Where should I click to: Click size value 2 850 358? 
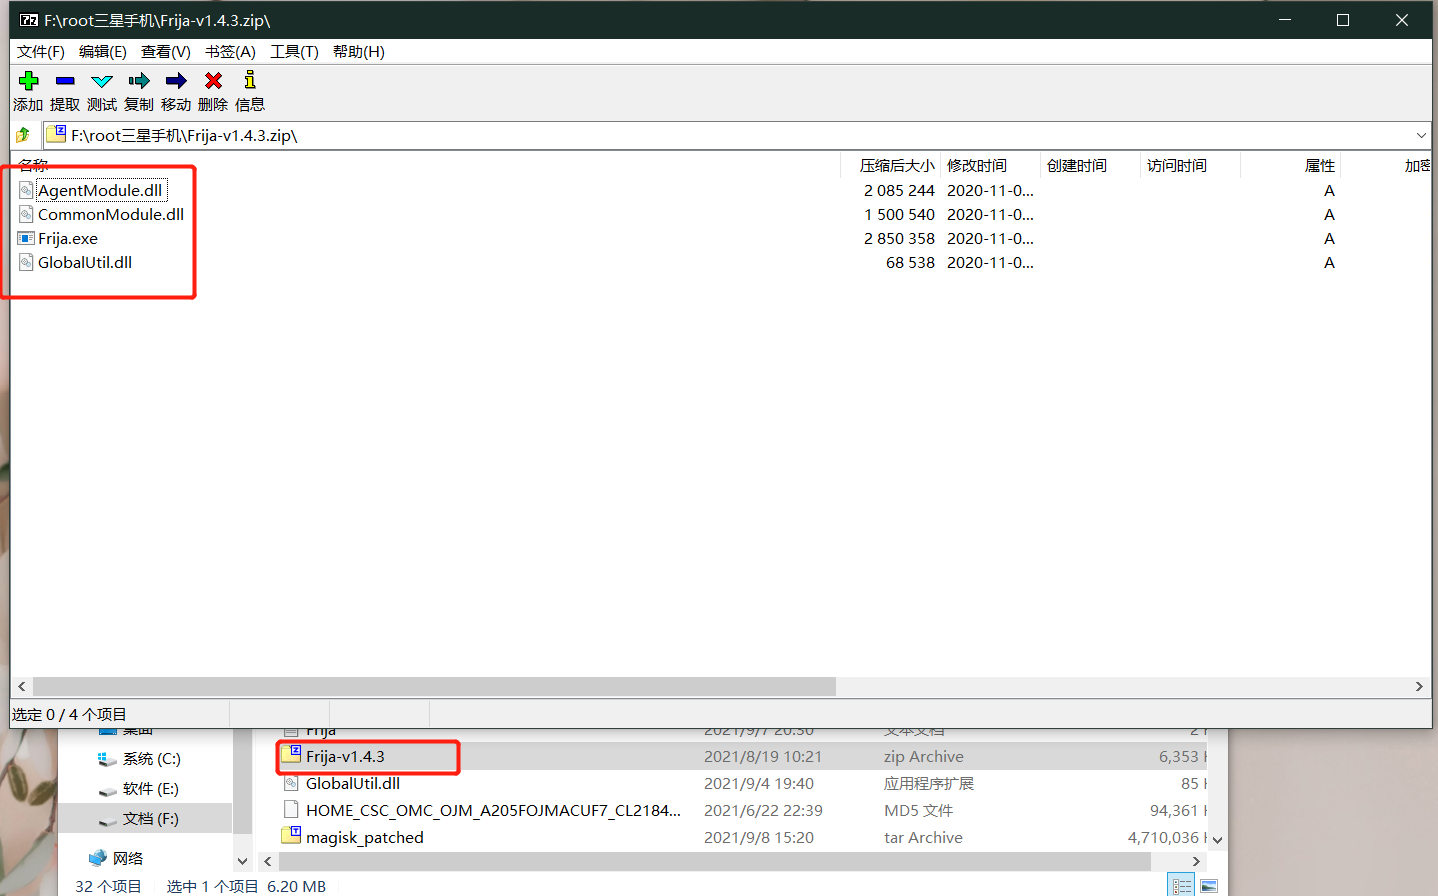(x=899, y=238)
